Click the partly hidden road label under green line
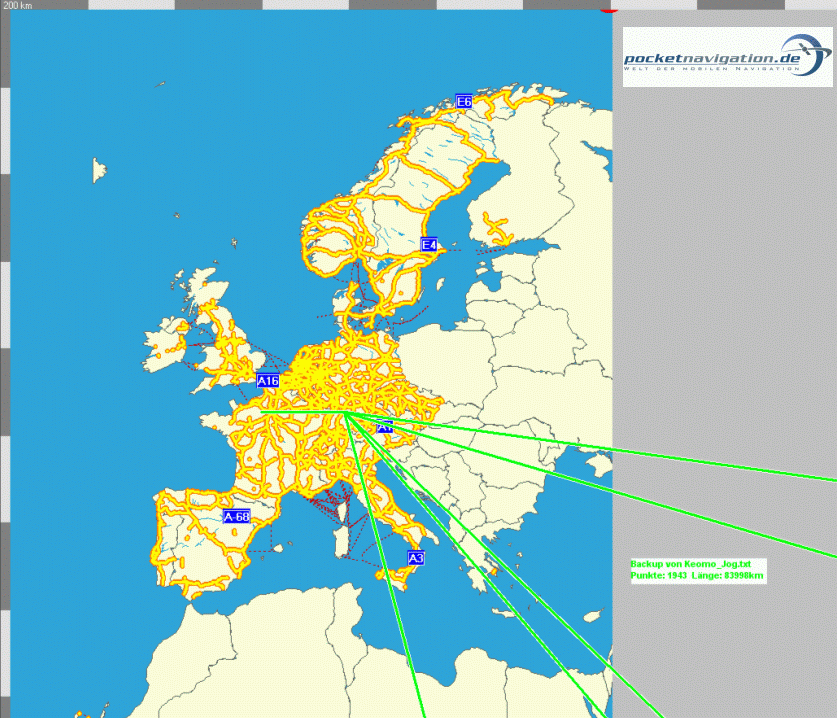Screen dimensions: 837x718 pyautogui.click(x=385, y=427)
